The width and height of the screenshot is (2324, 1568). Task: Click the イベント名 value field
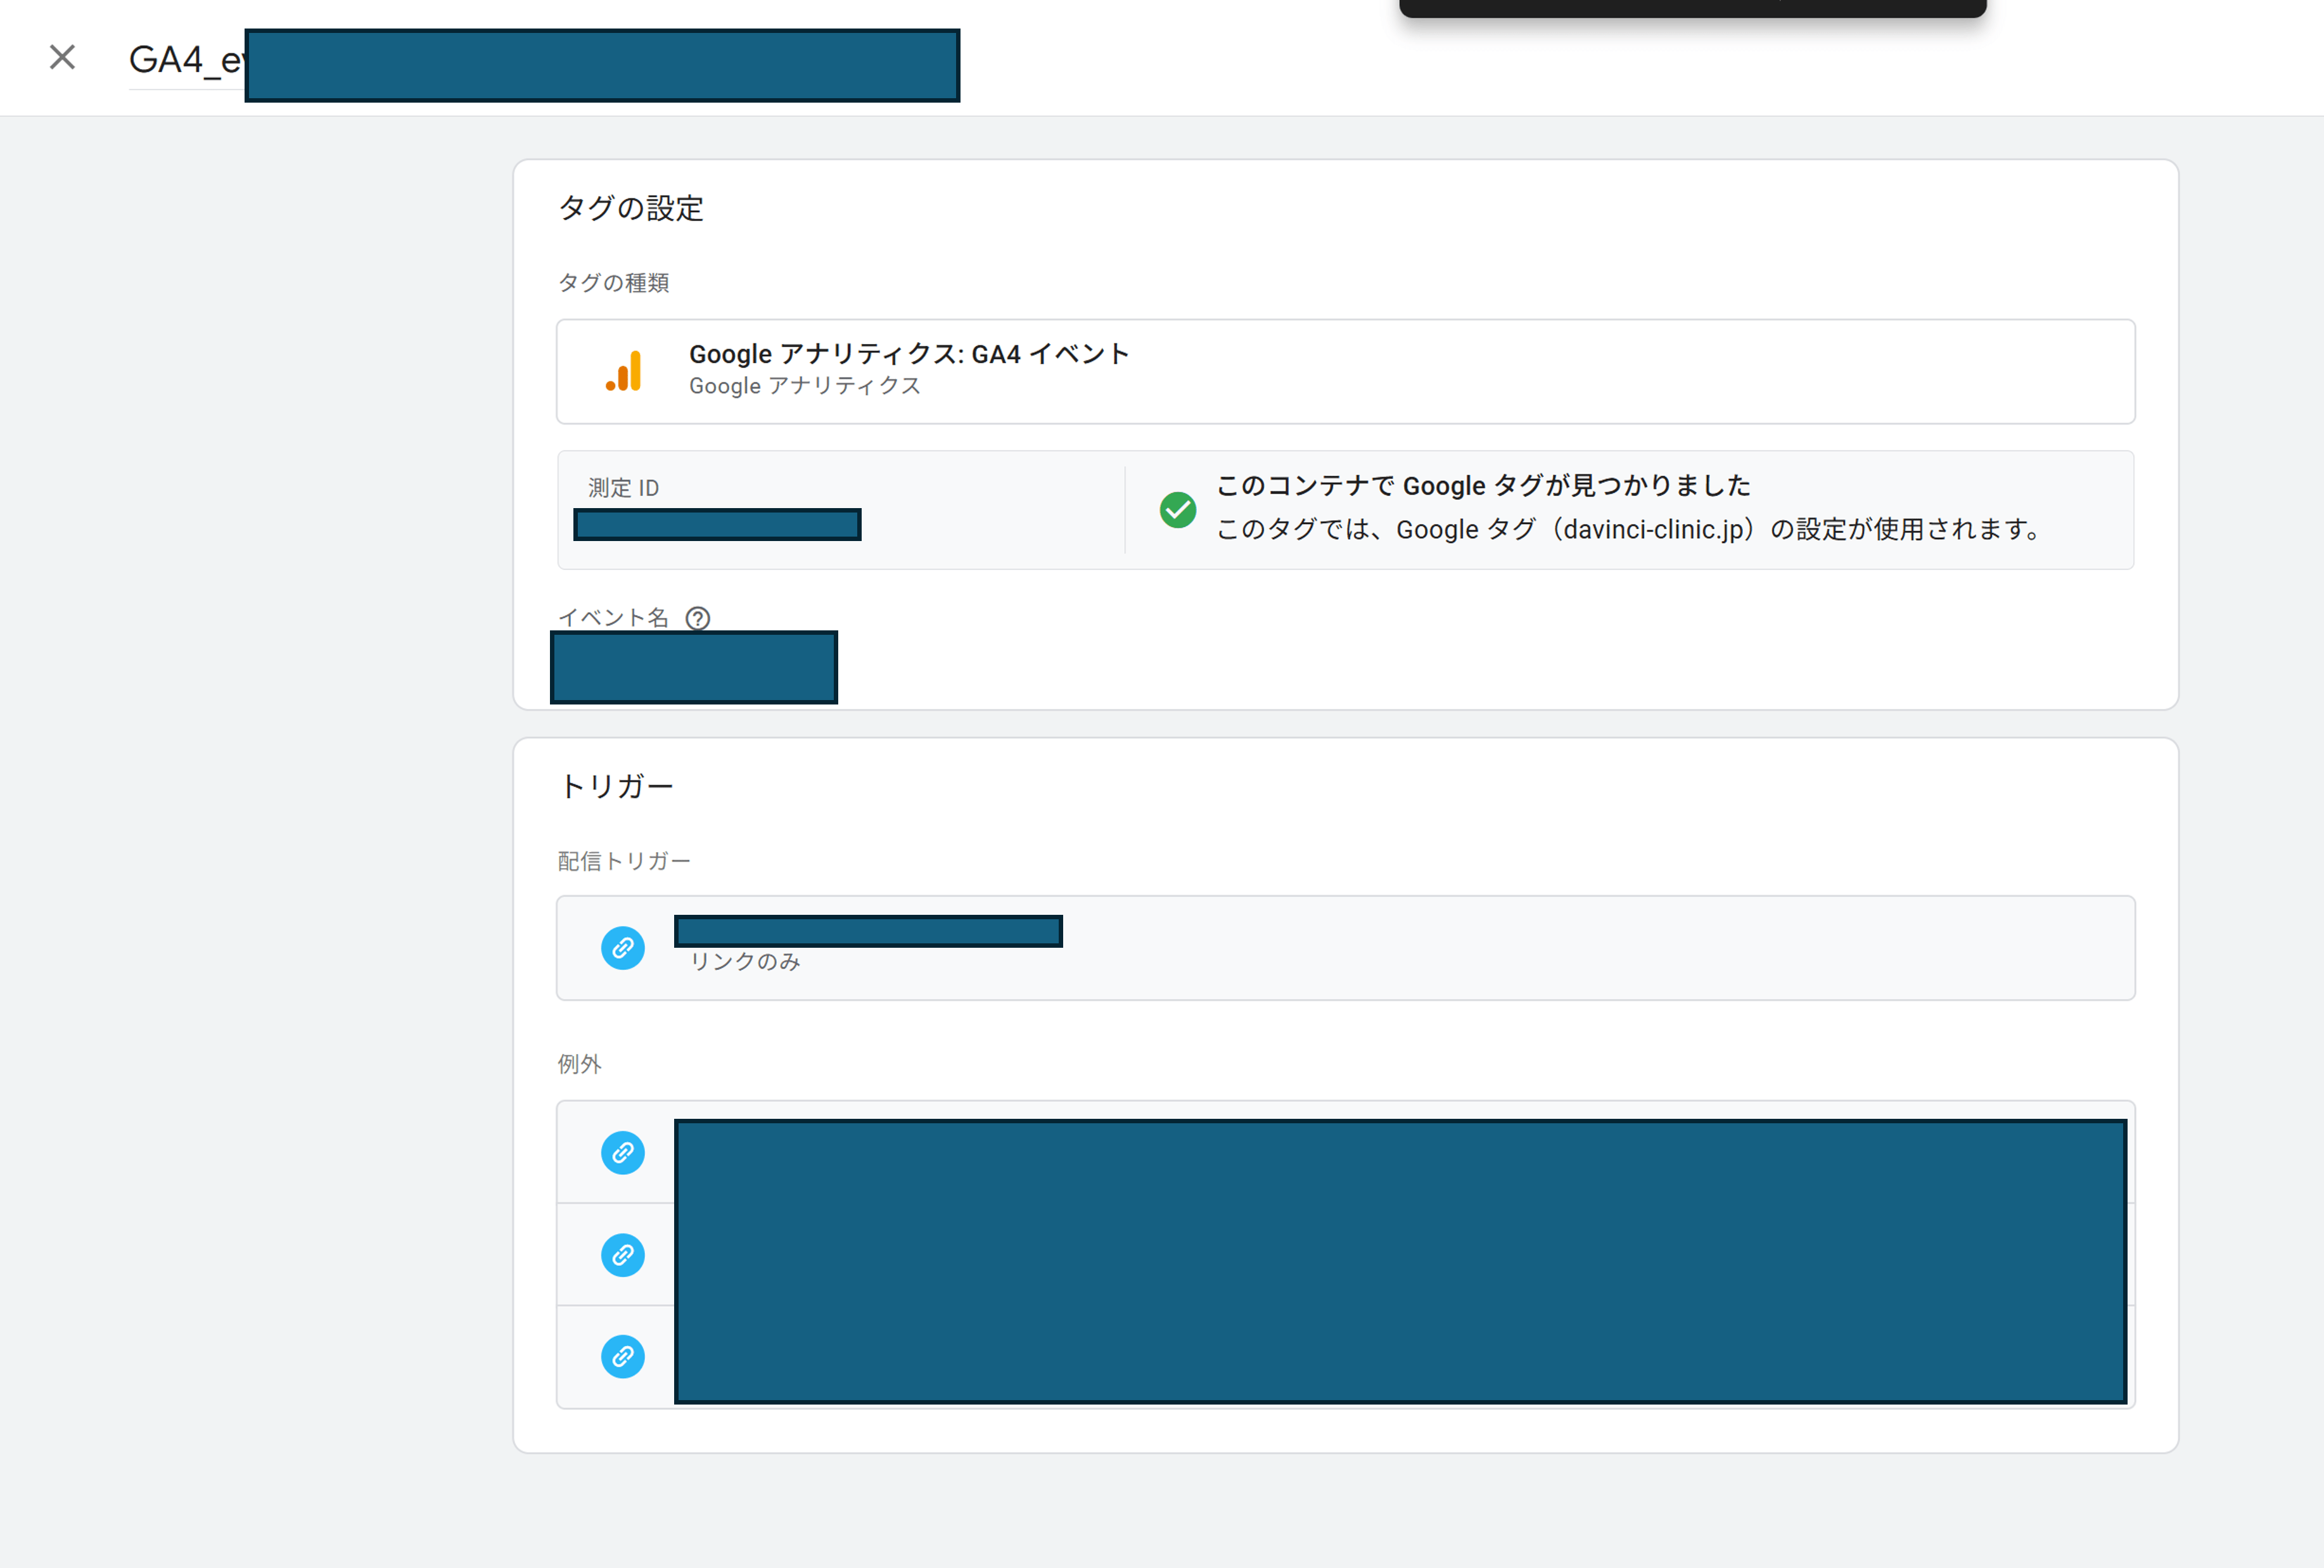pyautogui.click(x=693, y=667)
